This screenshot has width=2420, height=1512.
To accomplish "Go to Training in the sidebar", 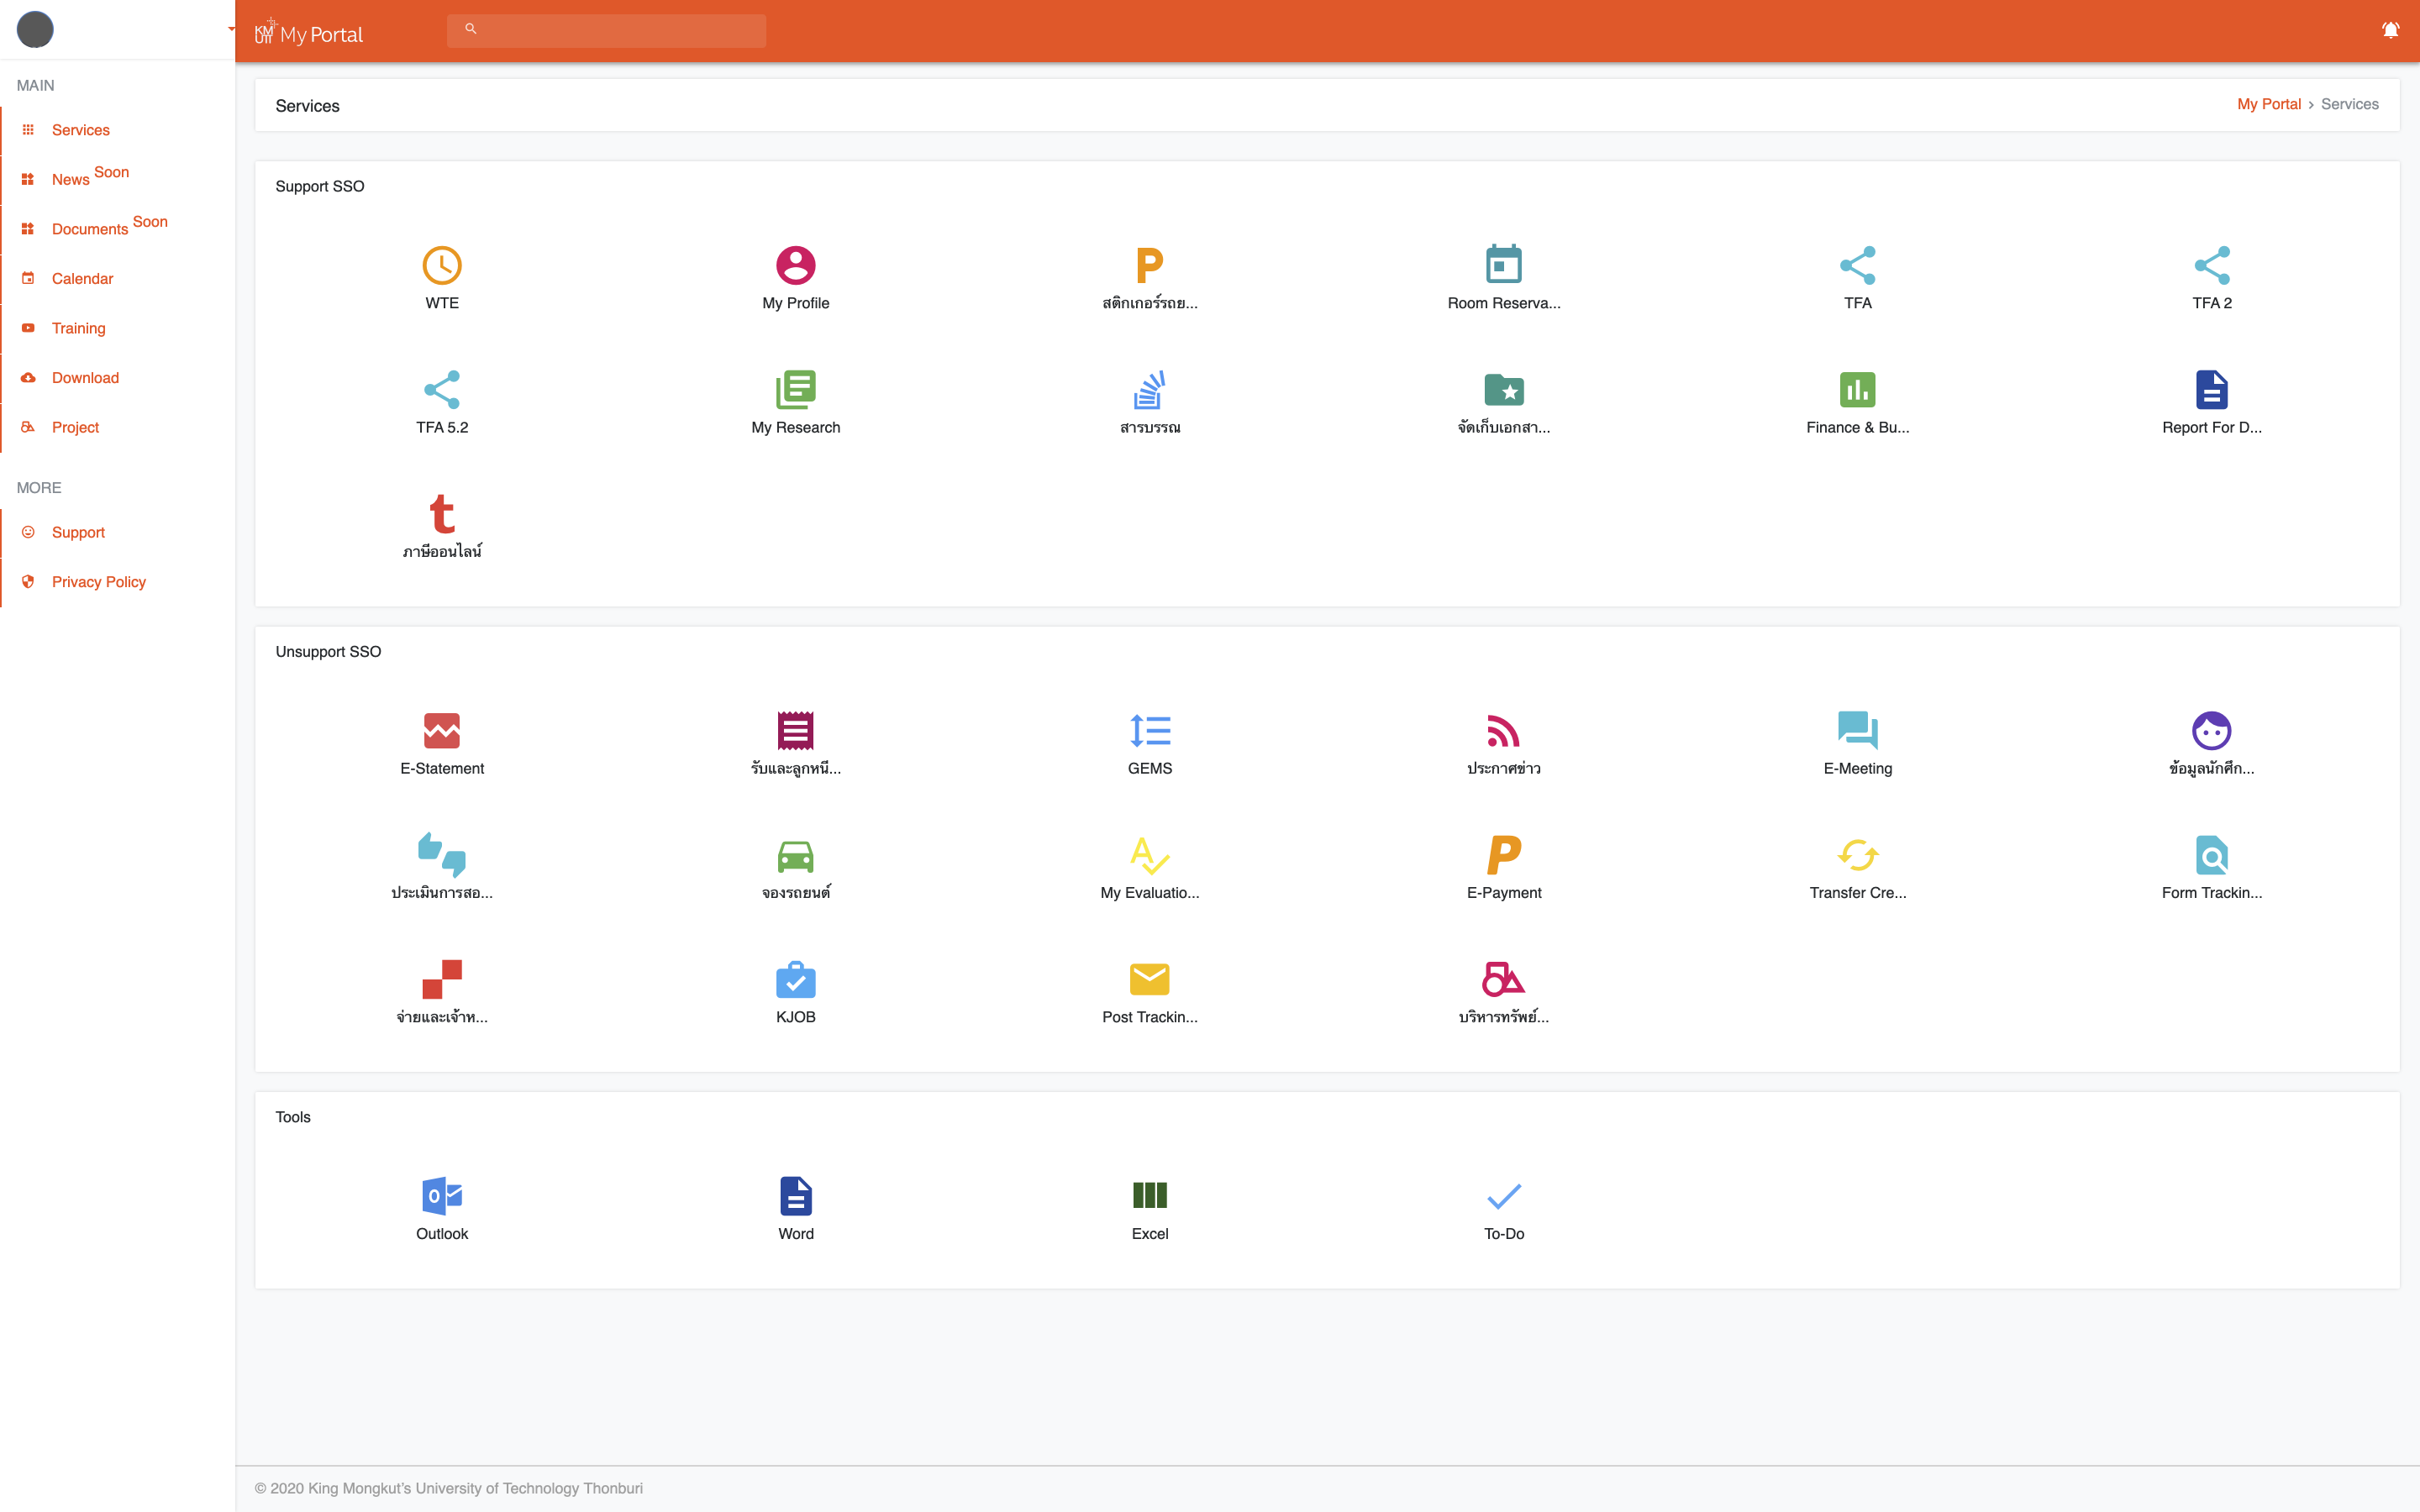I will (78, 328).
